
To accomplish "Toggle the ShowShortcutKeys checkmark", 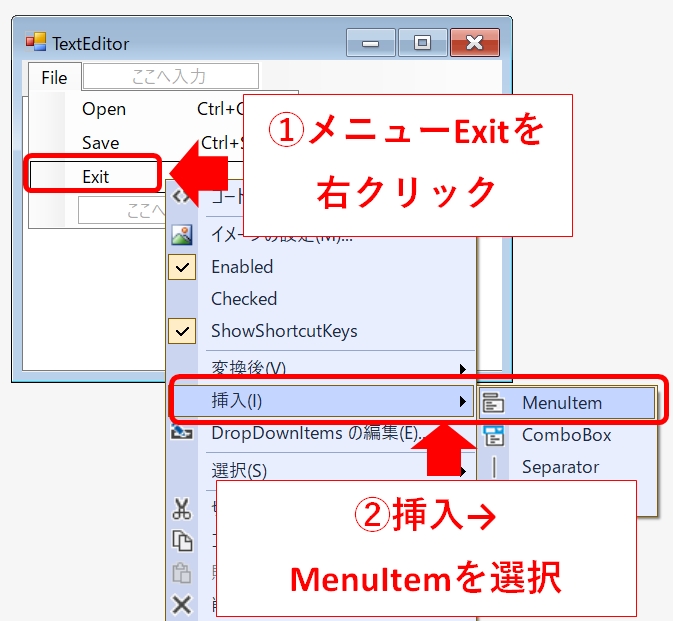I will click(182, 331).
